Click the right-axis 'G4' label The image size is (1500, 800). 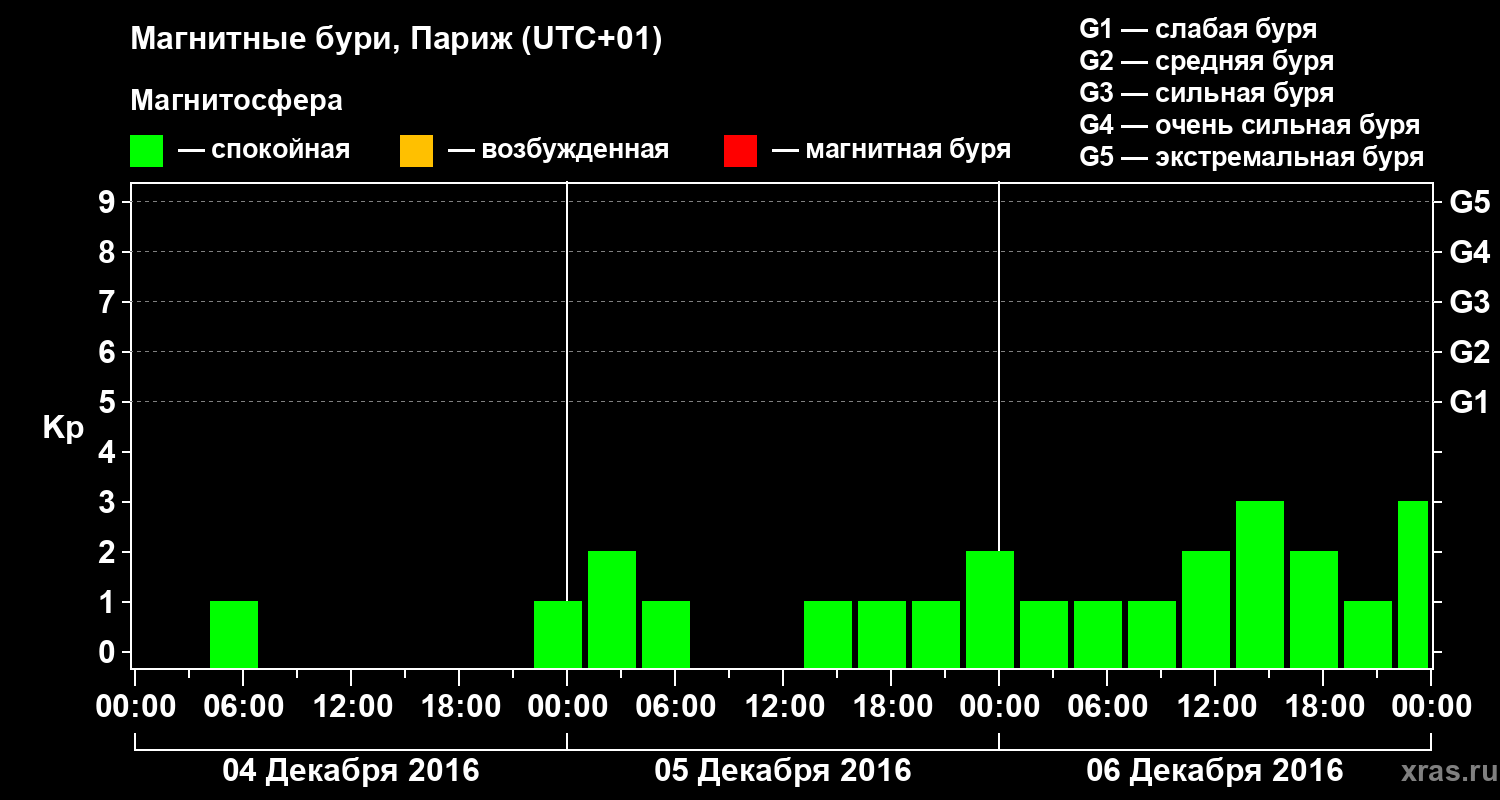pos(1469,252)
